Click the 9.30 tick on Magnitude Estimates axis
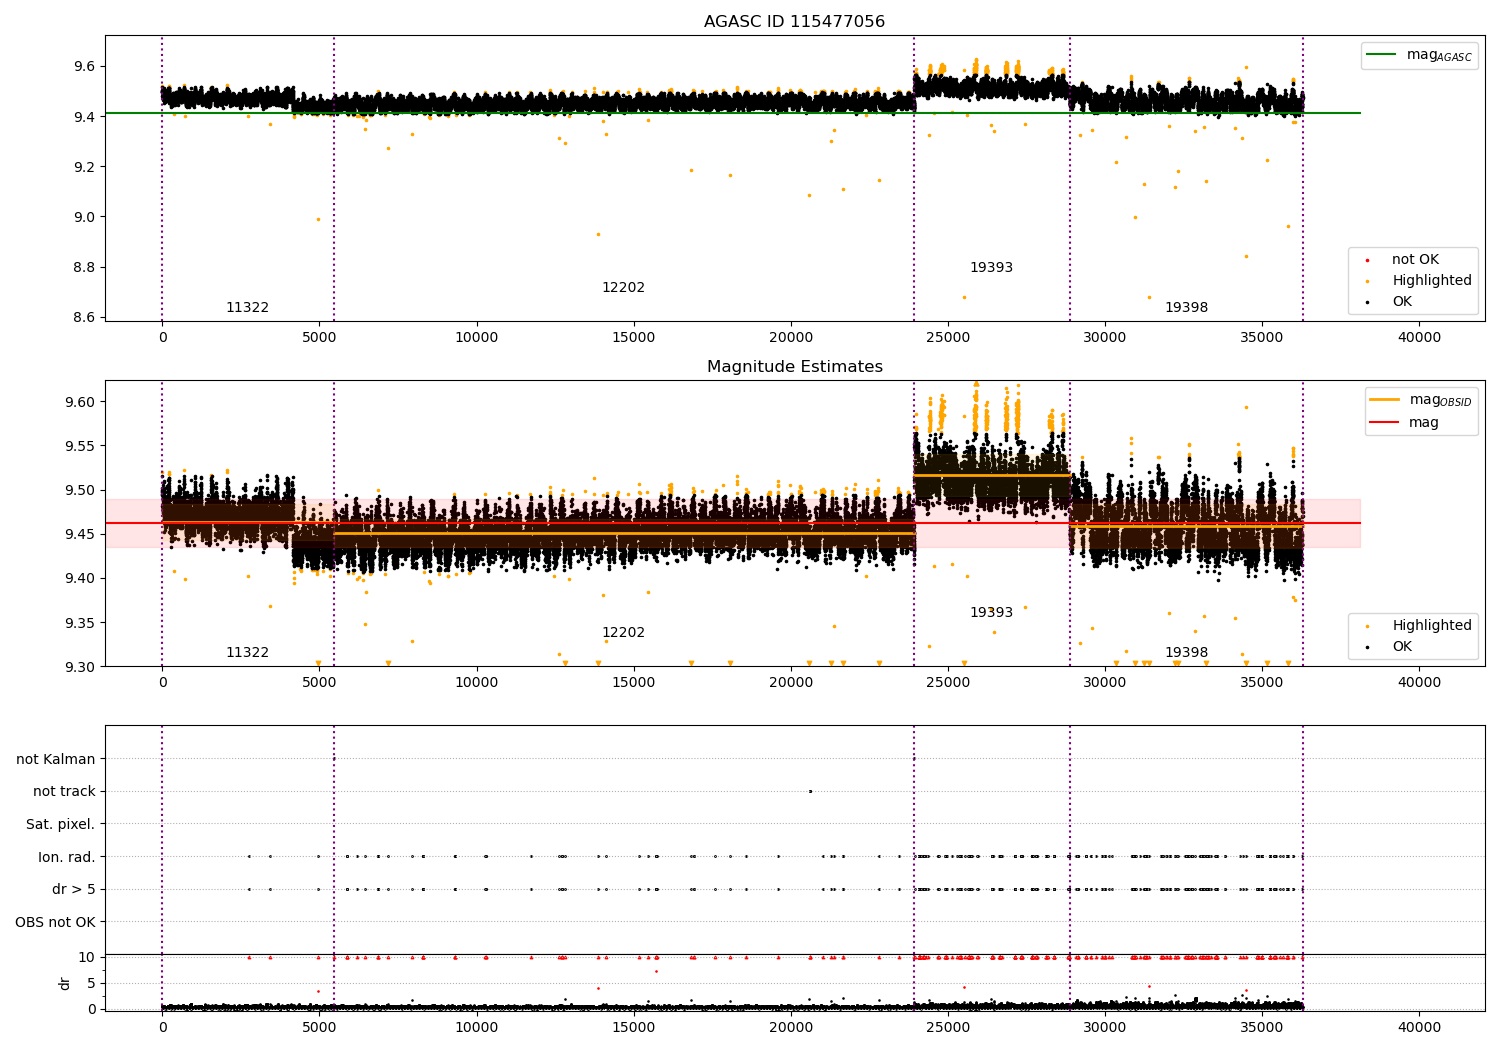The width and height of the screenshot is (1500, 1050). tap(80, 667)
